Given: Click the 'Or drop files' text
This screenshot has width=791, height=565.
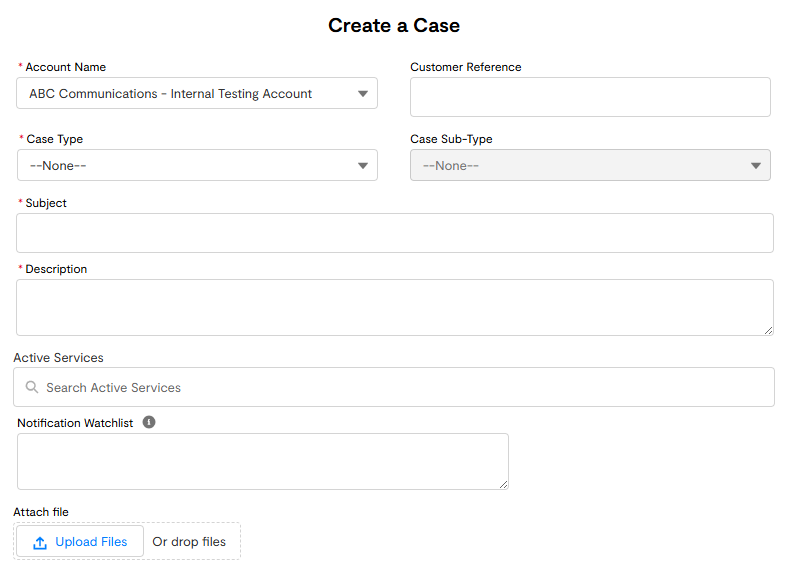Looking at the screenshot, I should (189, 542).
